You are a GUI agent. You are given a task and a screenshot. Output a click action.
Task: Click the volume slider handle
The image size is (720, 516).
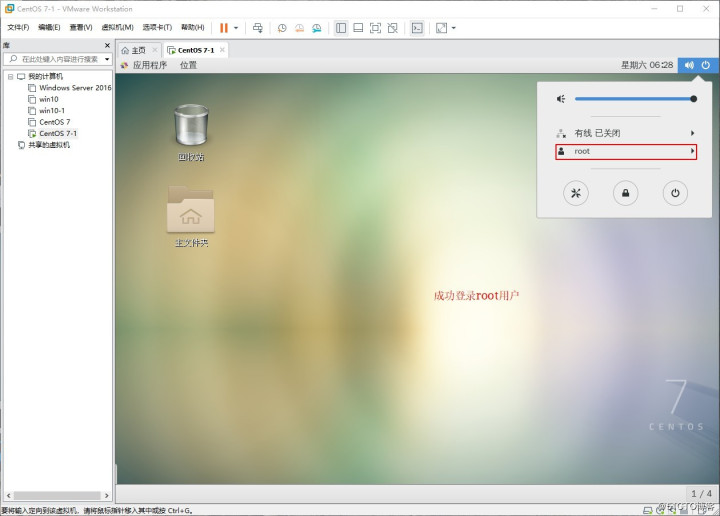(693, 99)
